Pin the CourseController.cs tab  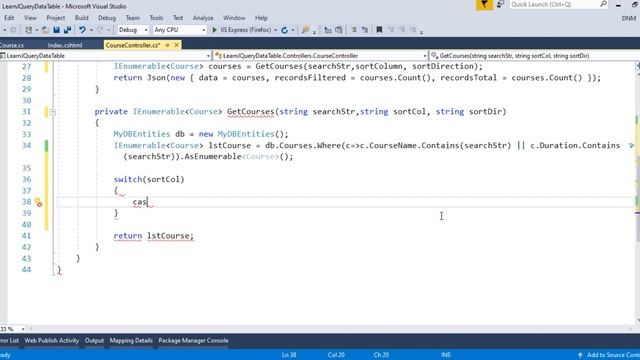pos(167,45)
